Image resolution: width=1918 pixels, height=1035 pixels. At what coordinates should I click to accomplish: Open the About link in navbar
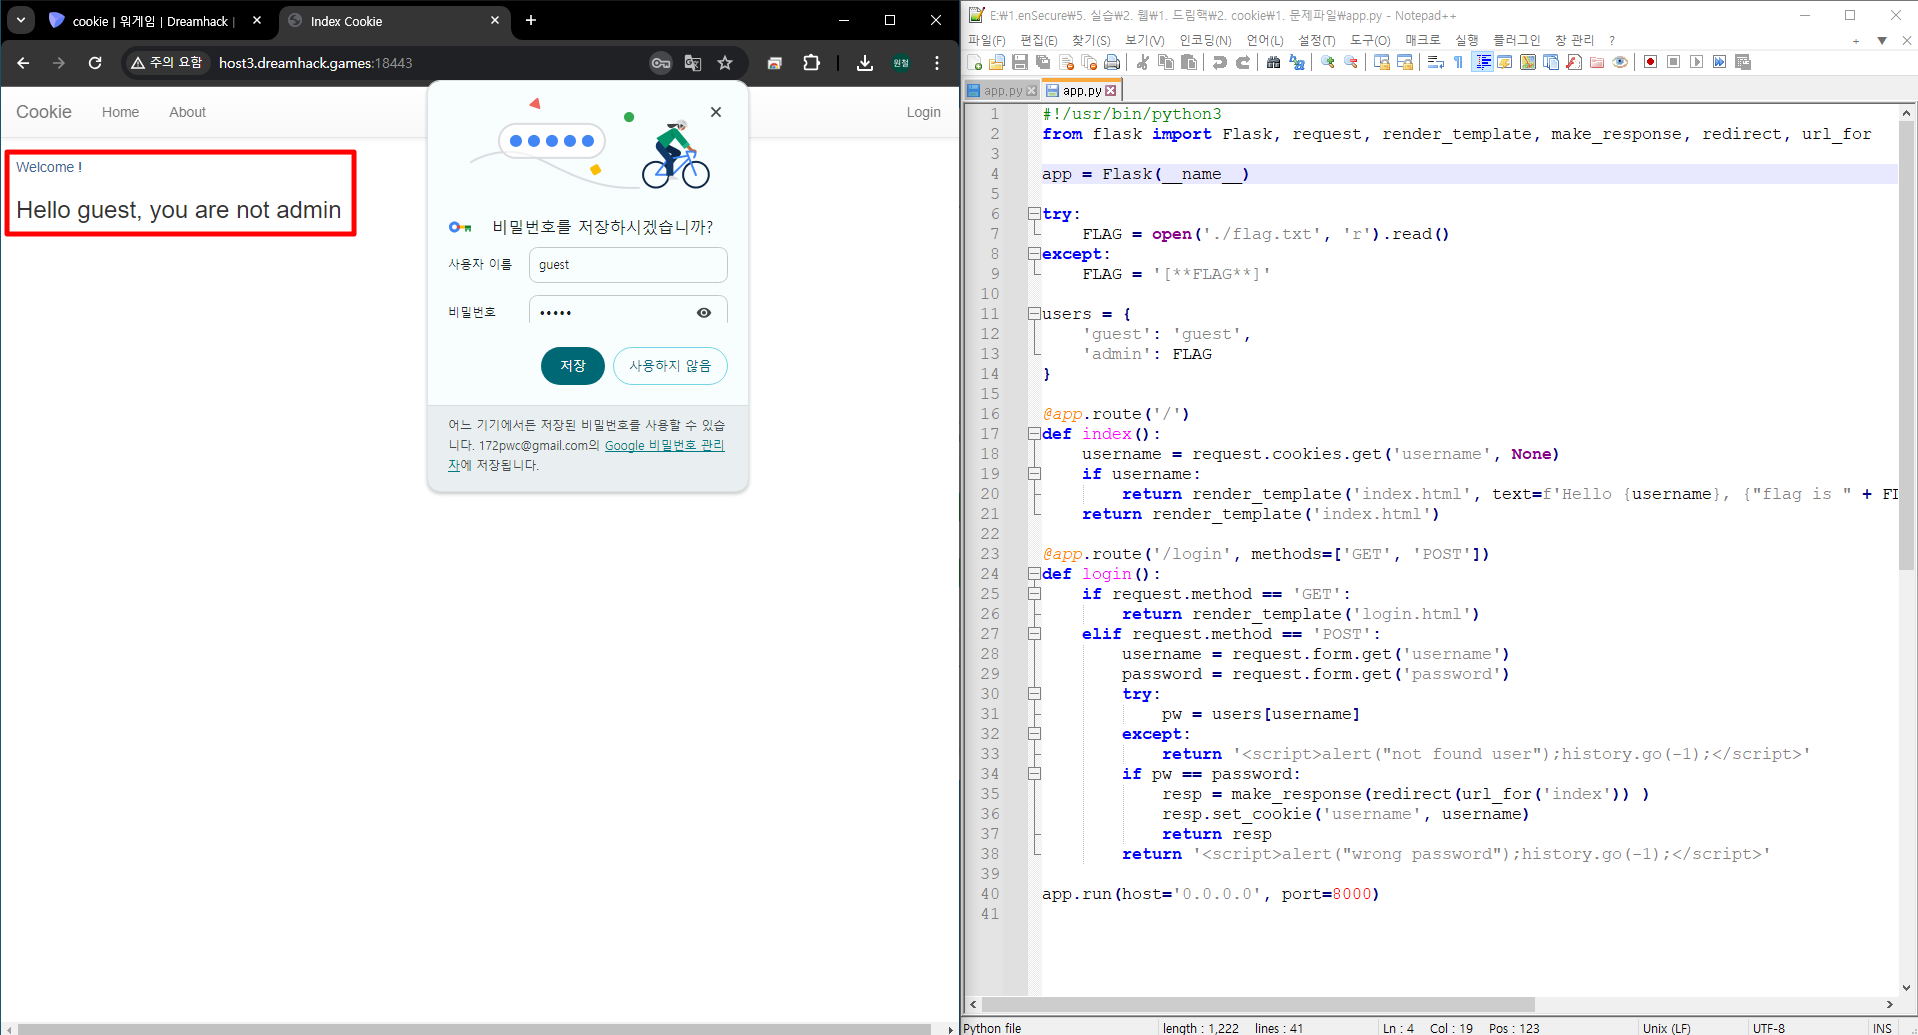point(187,112)
